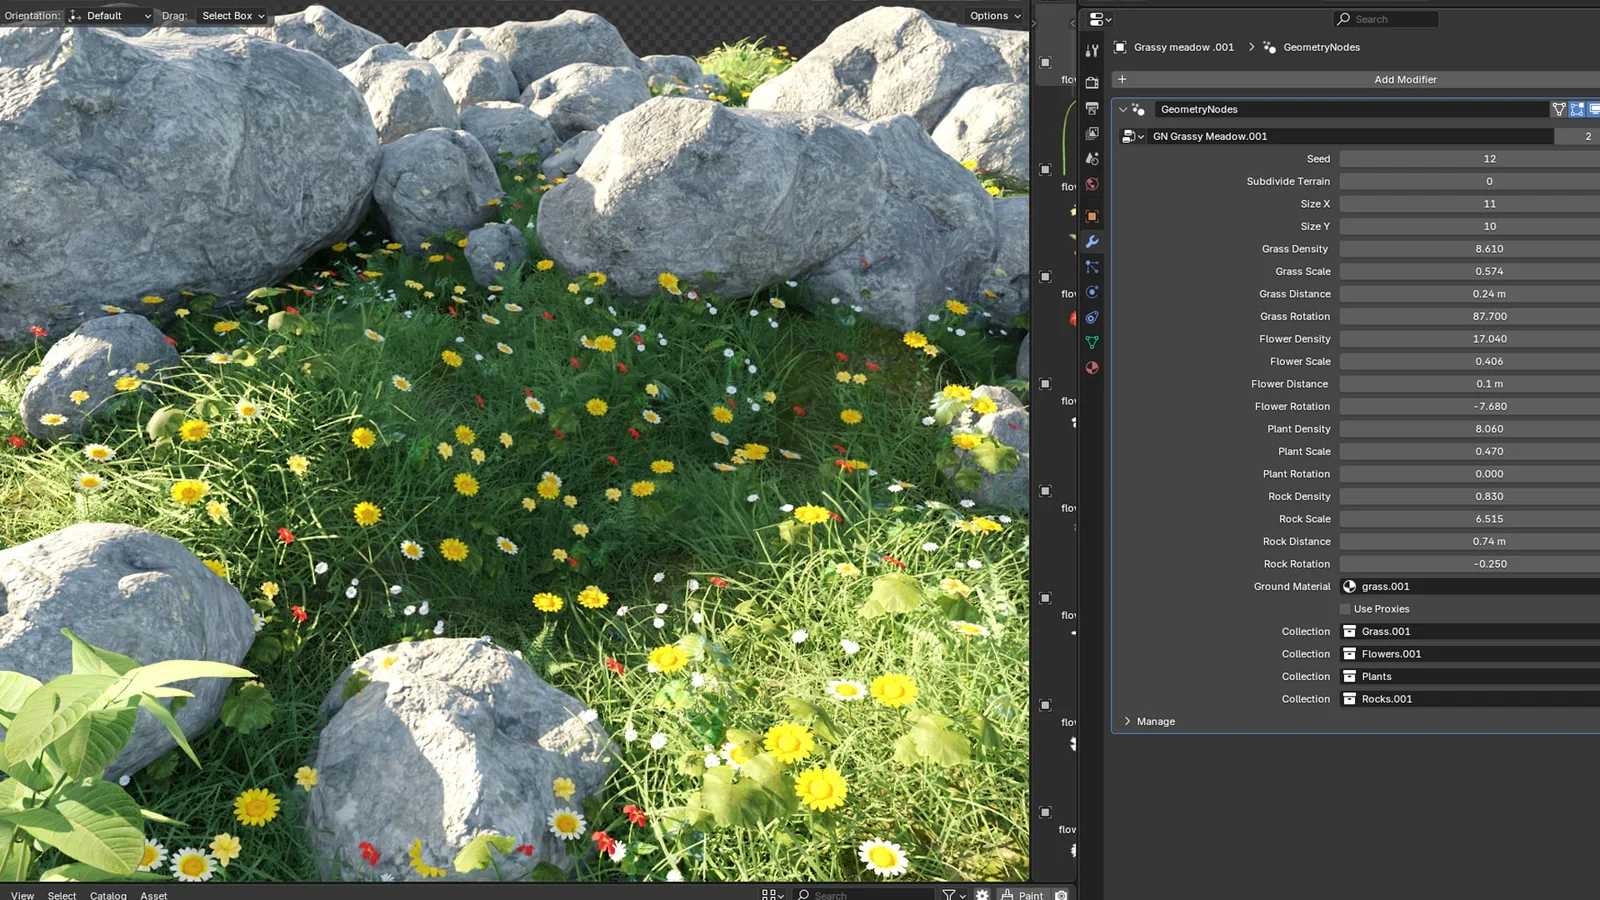Viewport: 1600px width, 900px height.
Task: Adjust the Grass Density slider
Action: [1468, 248]
